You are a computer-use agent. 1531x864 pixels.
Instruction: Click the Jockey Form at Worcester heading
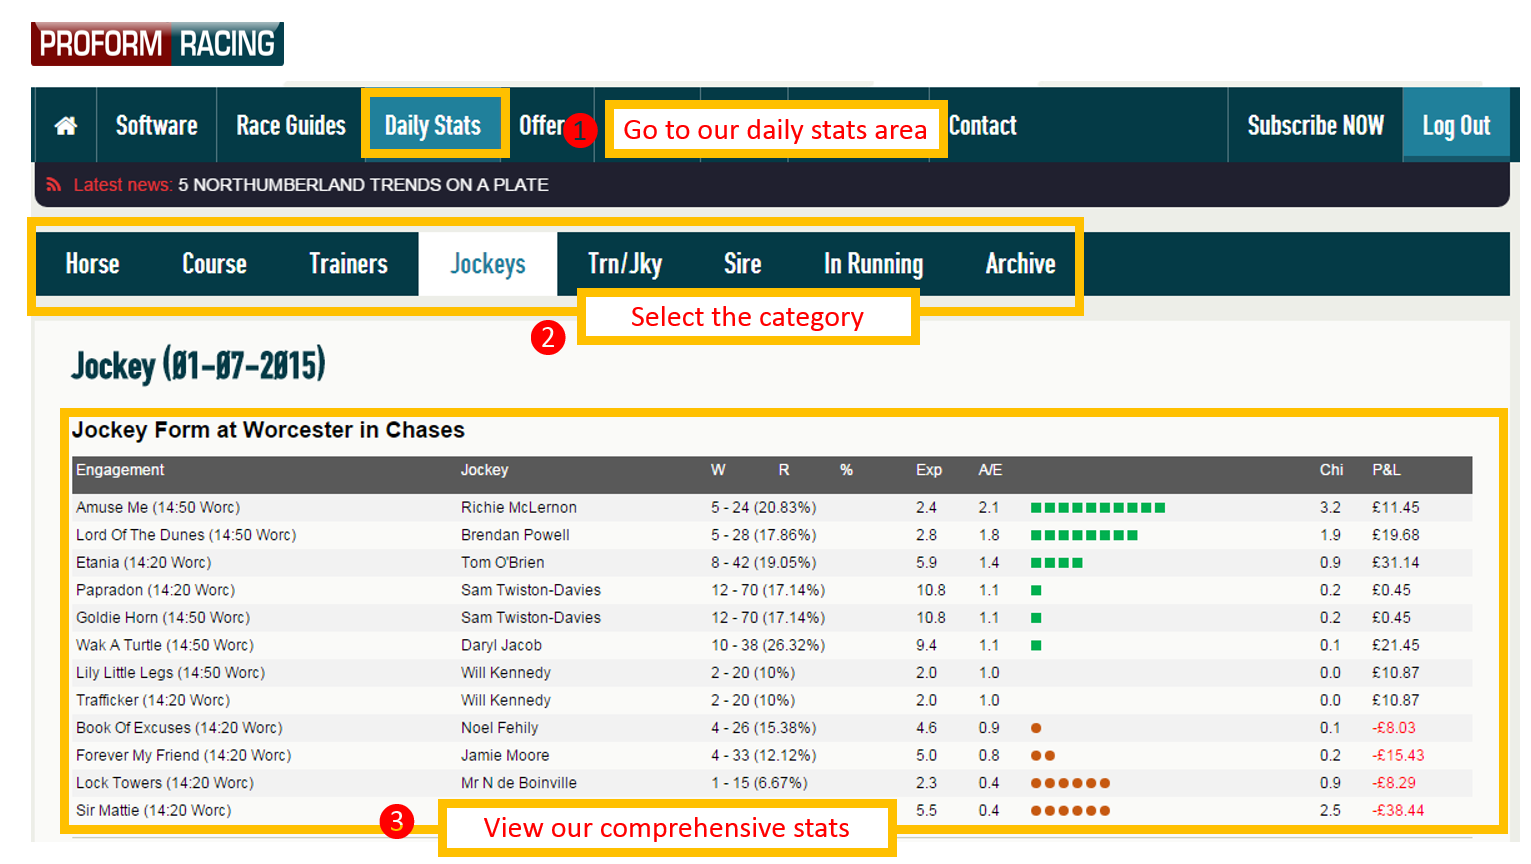268,430
